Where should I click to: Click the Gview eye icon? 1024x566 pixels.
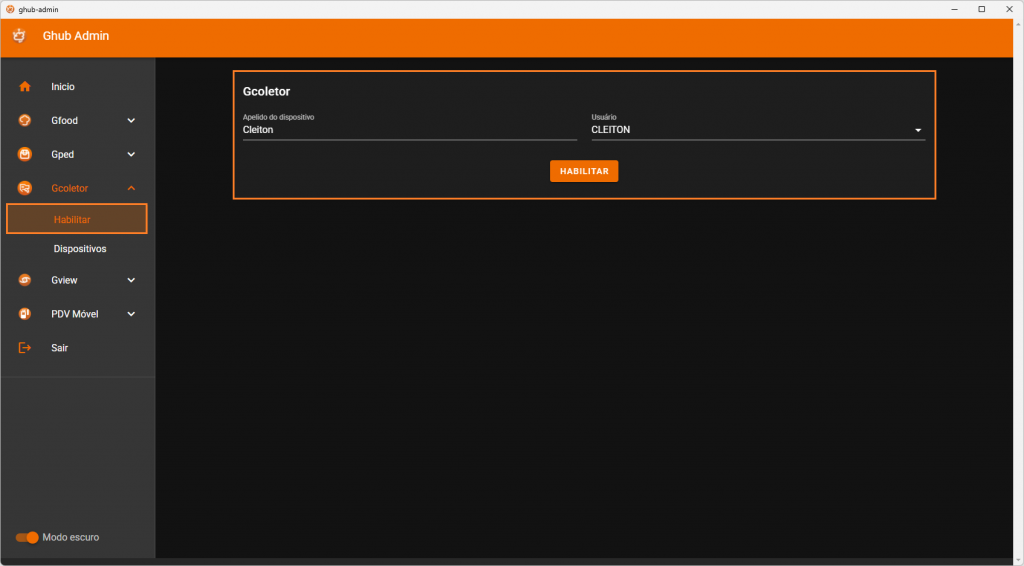click(25, 280)
